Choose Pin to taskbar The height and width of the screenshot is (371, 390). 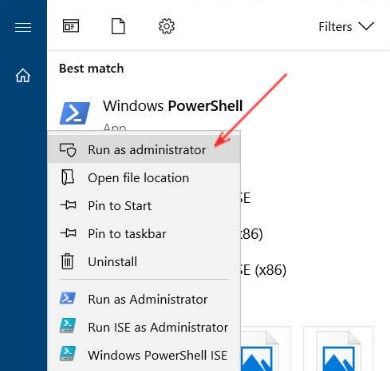(144, 234)
